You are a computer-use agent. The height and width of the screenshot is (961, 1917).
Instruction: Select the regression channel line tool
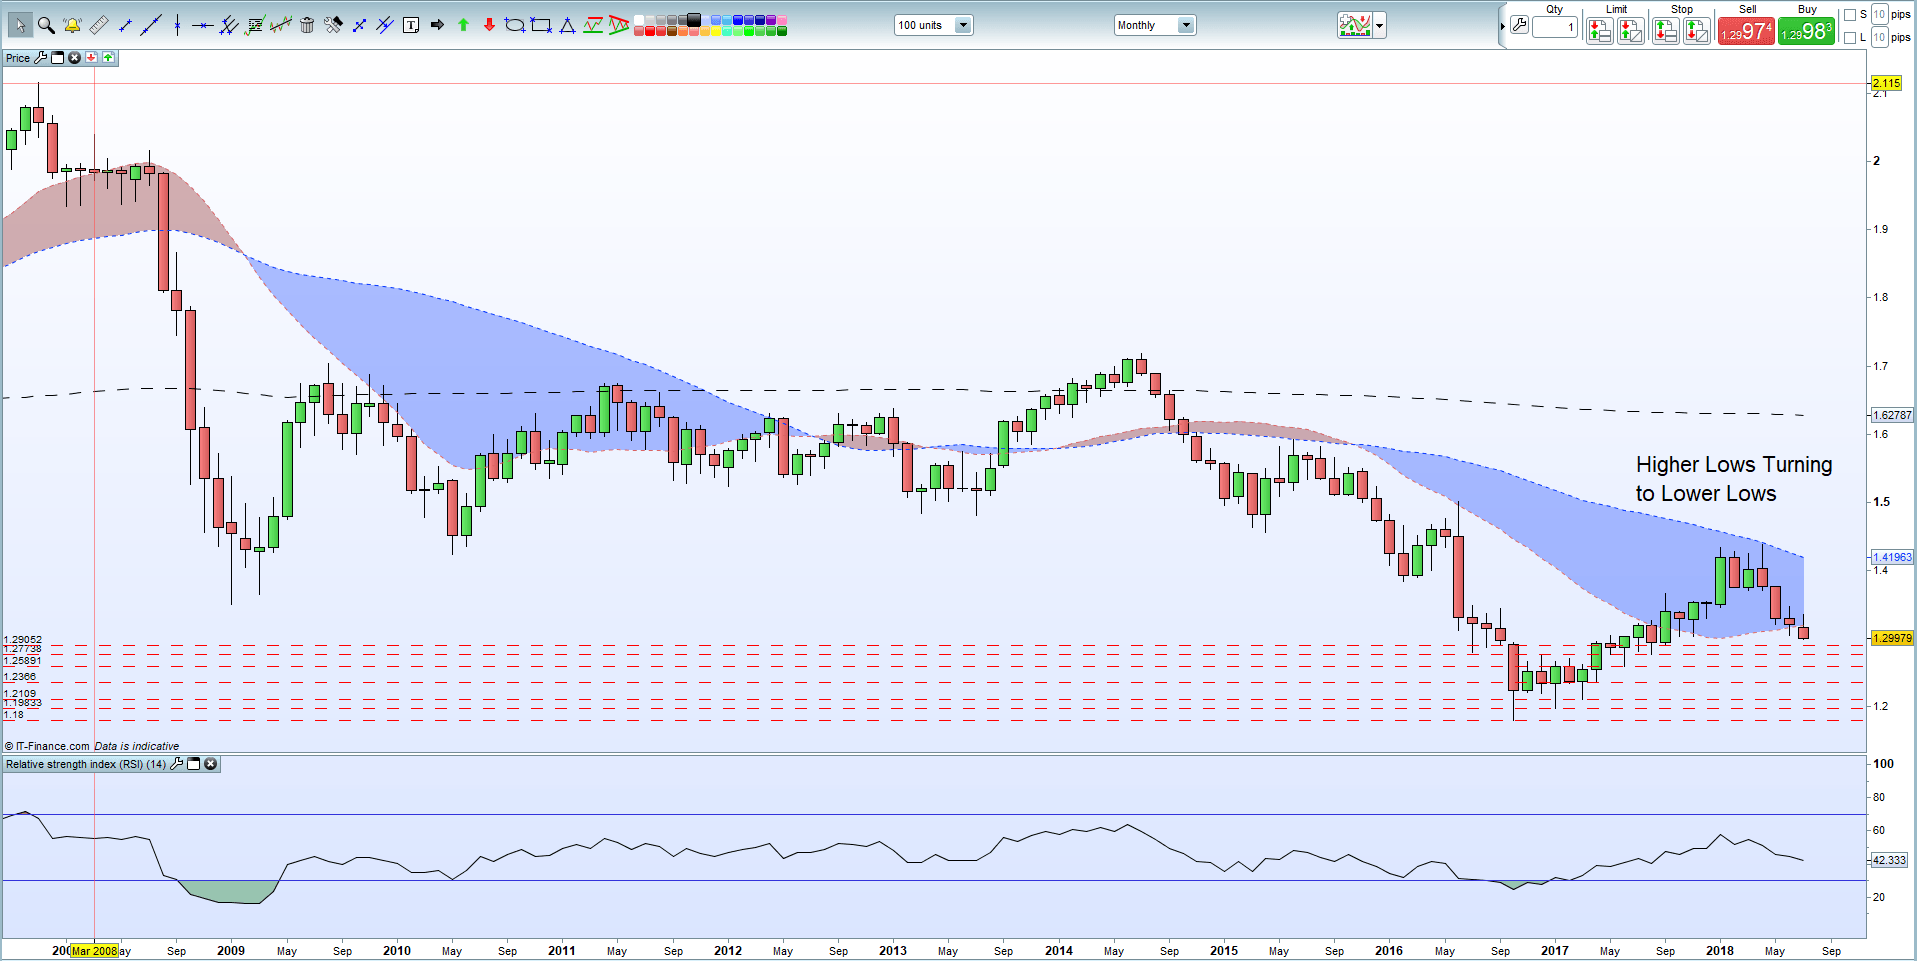click(281, 25)
